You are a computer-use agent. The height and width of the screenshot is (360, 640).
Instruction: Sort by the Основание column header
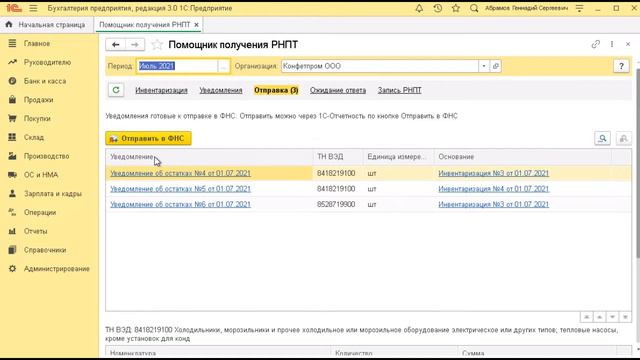tap(522, 157)
